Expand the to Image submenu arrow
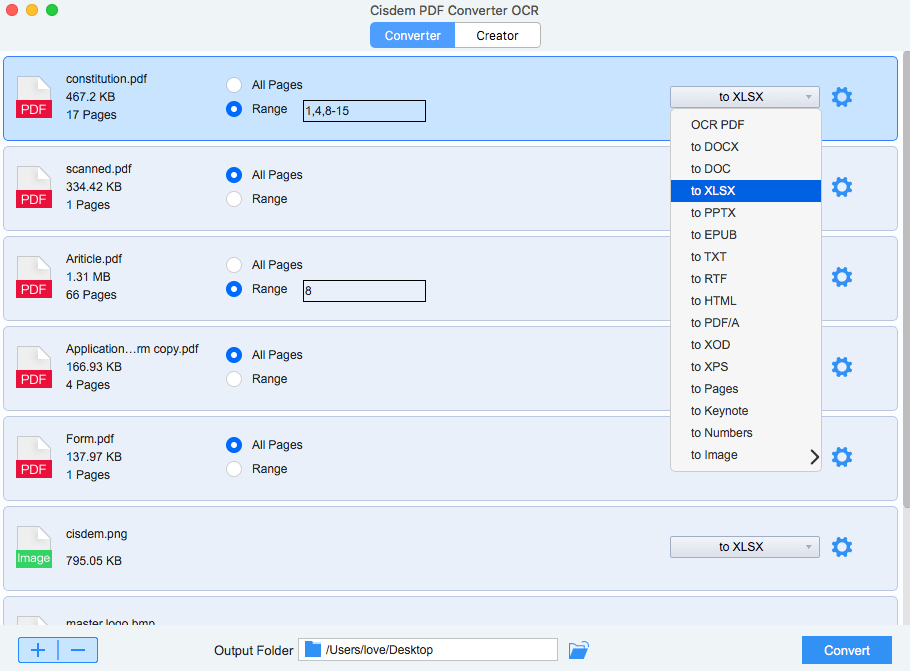 tap(814, 456)
